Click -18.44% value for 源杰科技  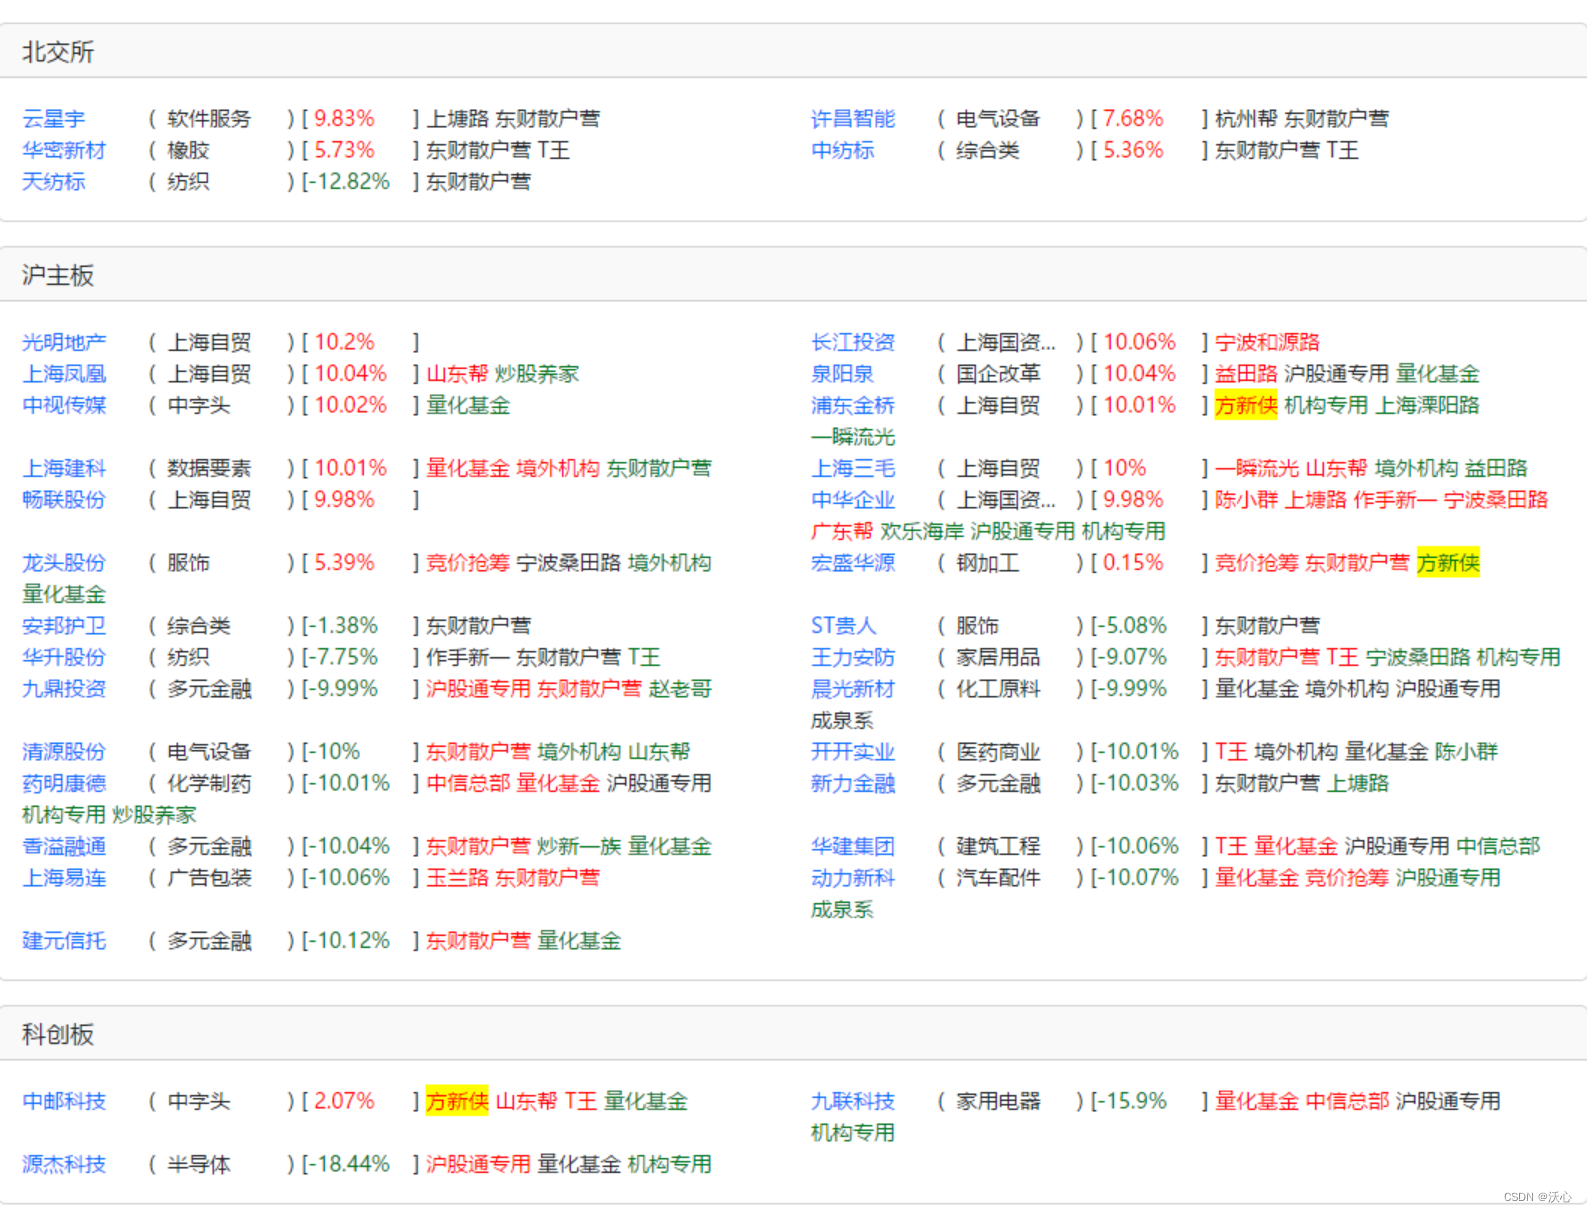(351, 1164)
